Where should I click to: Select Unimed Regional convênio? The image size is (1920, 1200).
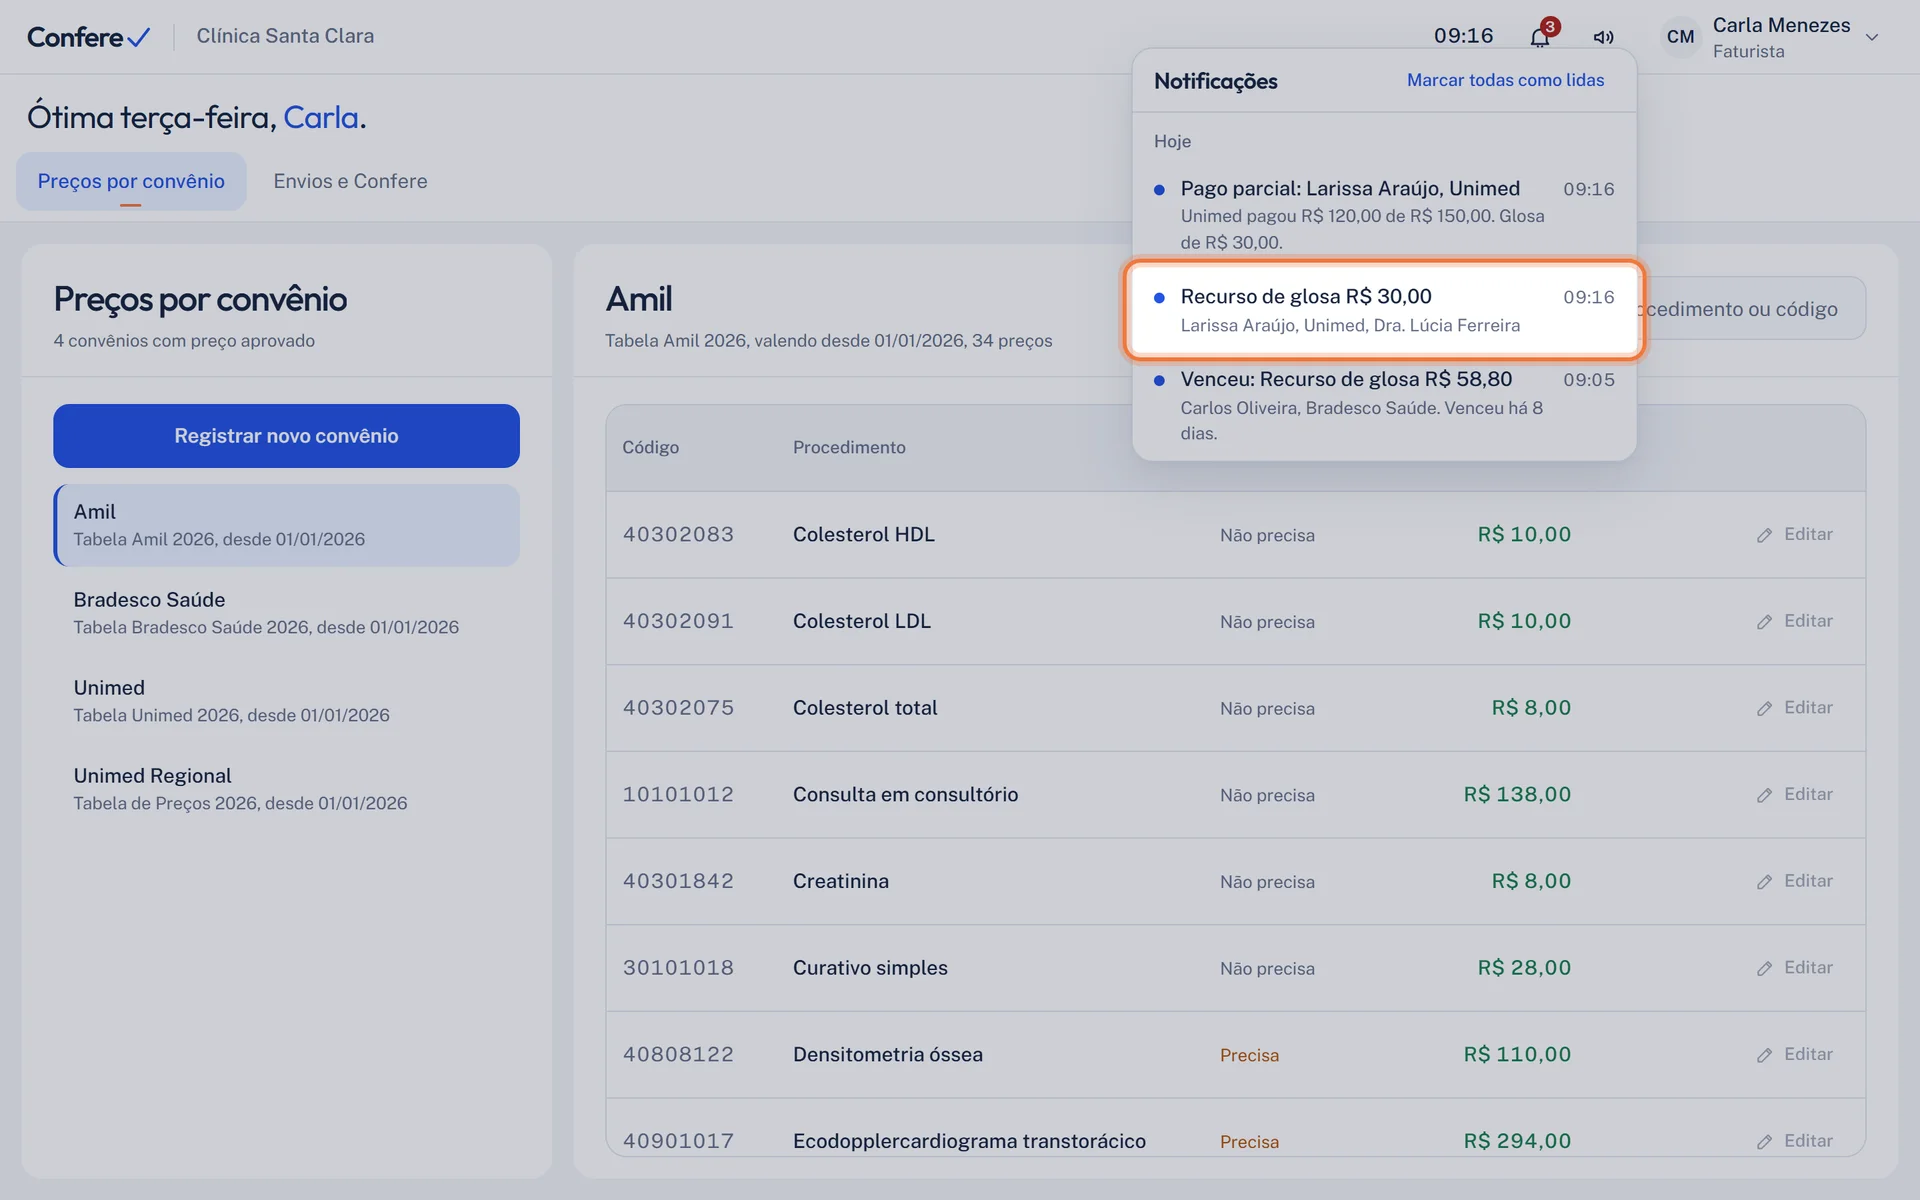coord(286,789)
